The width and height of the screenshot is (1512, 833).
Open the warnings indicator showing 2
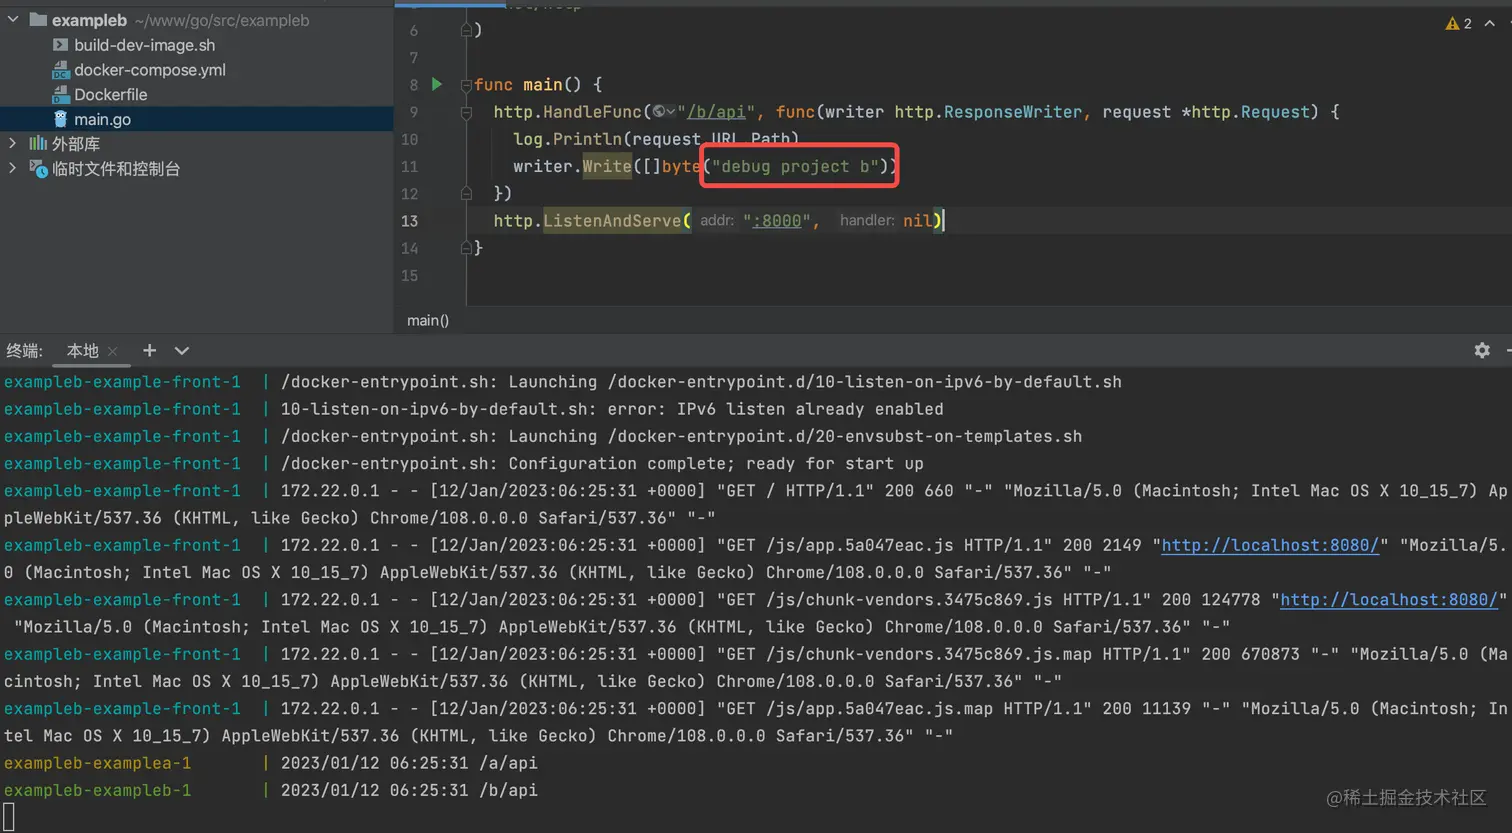(1458, 23)
